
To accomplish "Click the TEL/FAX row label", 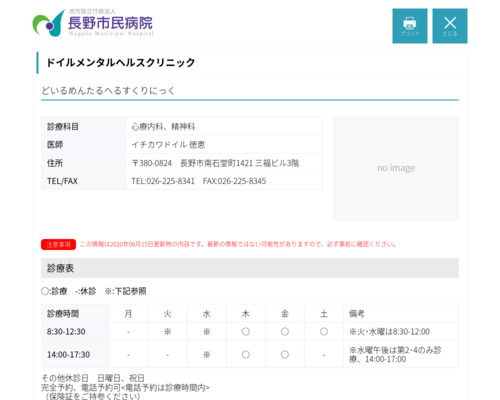I will pos(83,181).
